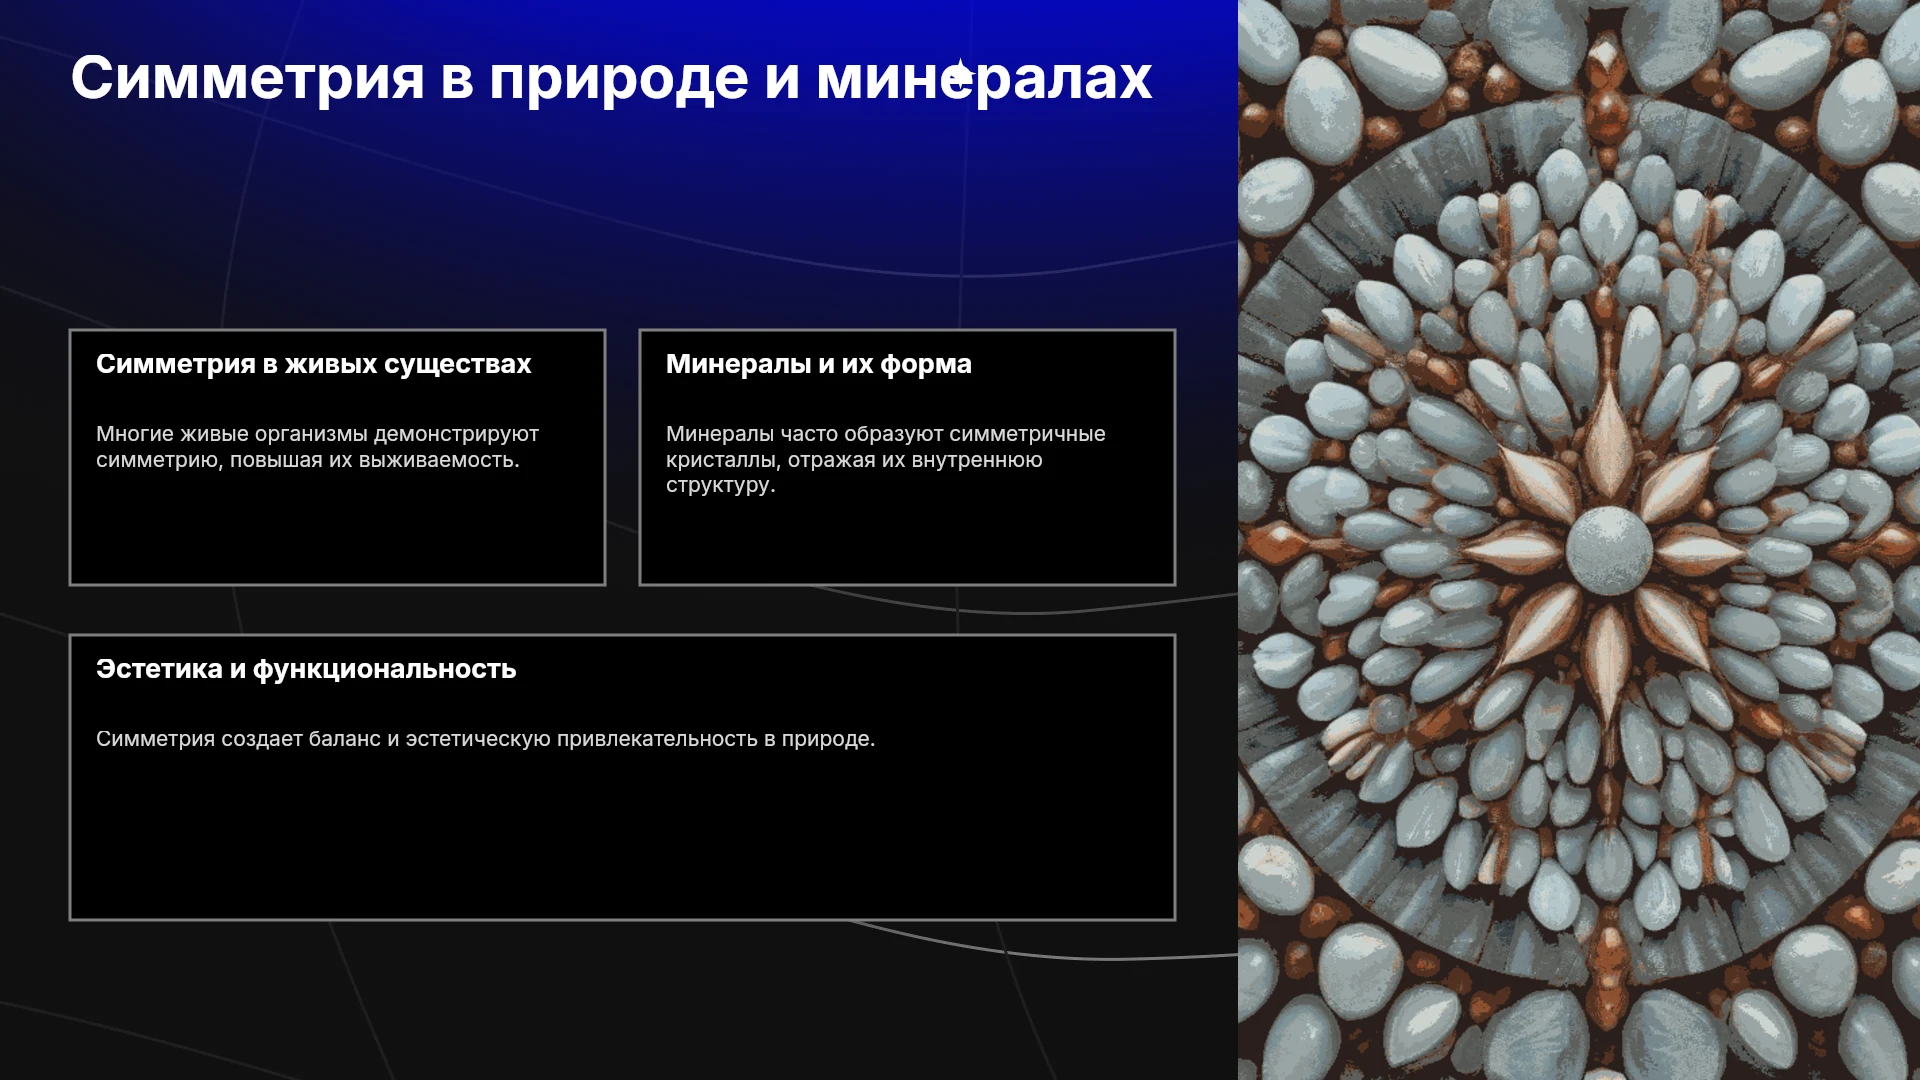The image size is (1920, 1080).
Task: Click the paragraph starting with "Многие живые организмы"
Action: (317, 447)
